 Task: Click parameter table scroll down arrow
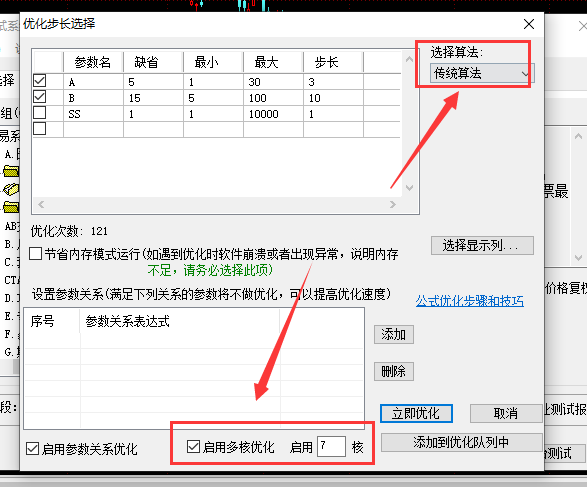pyautogui.click(x=409, y=188)
